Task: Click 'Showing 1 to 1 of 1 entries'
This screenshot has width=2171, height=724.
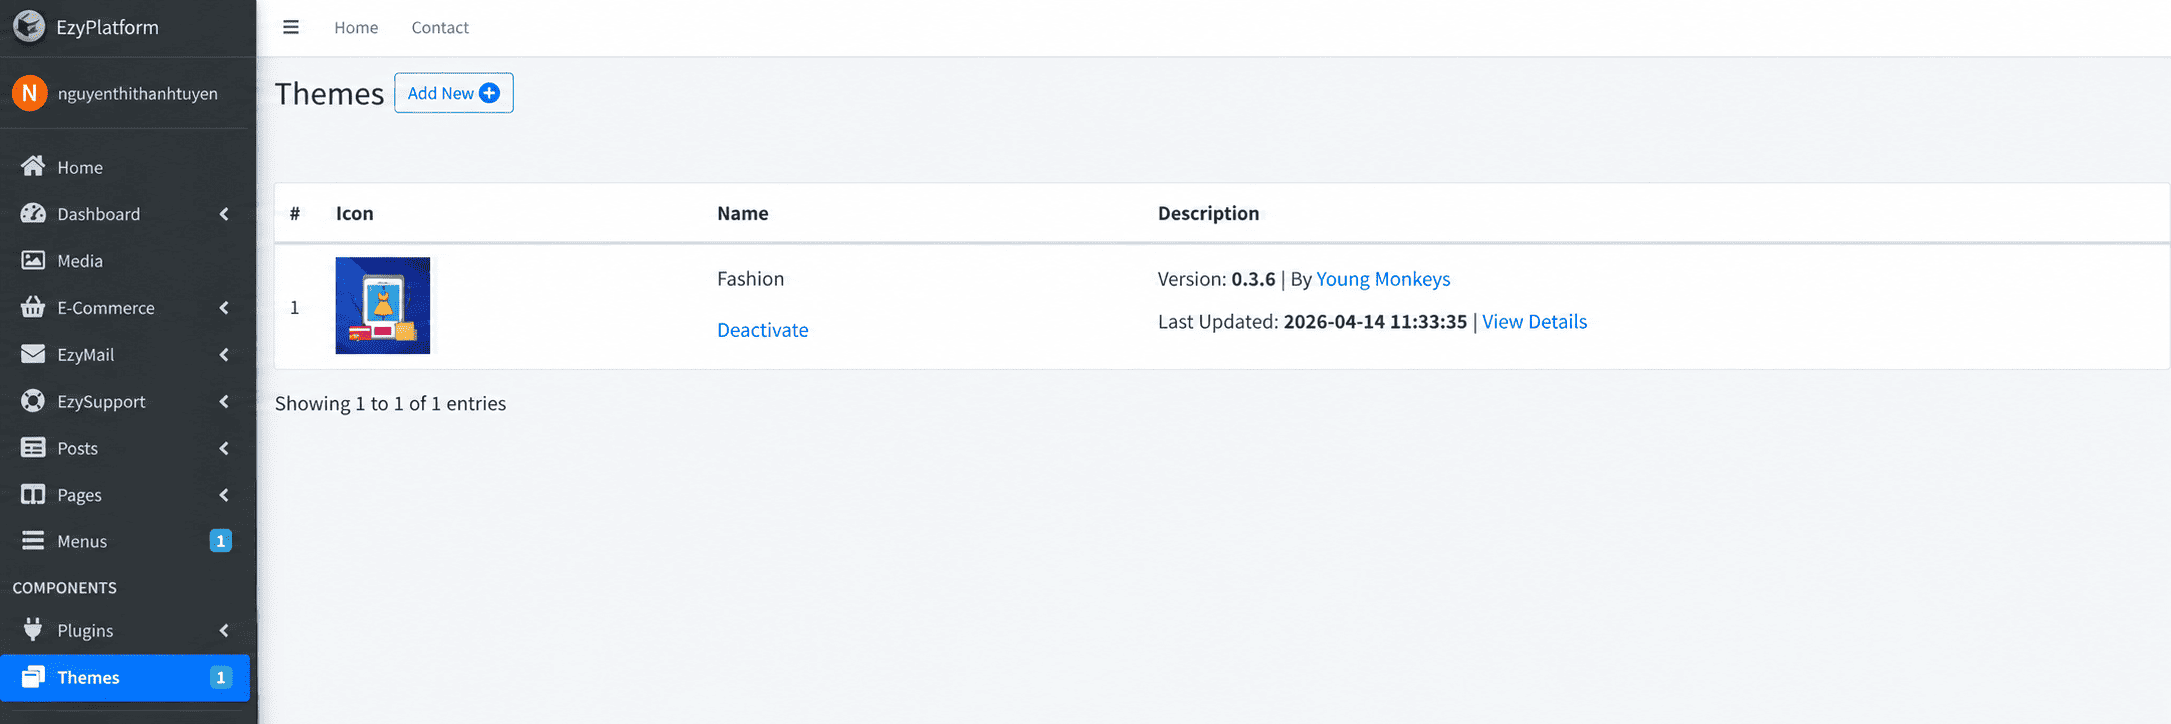Action: 391,403
